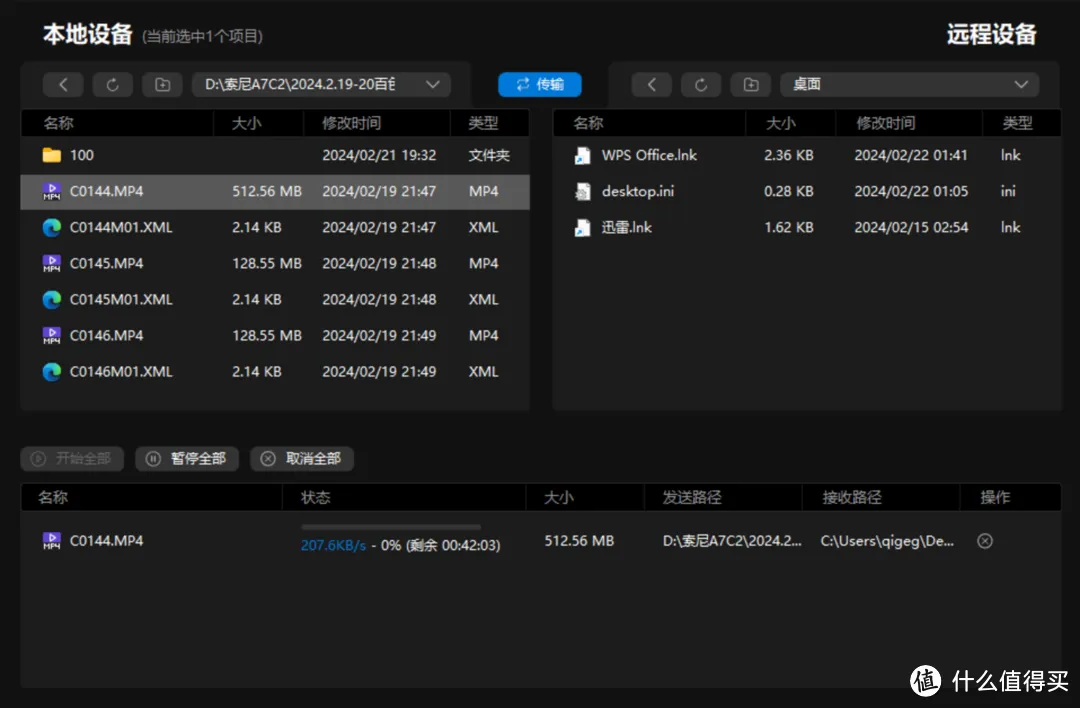
Task: Click the C0144.MP4 transfer progress bar
Action: click(x=391, y=528)
